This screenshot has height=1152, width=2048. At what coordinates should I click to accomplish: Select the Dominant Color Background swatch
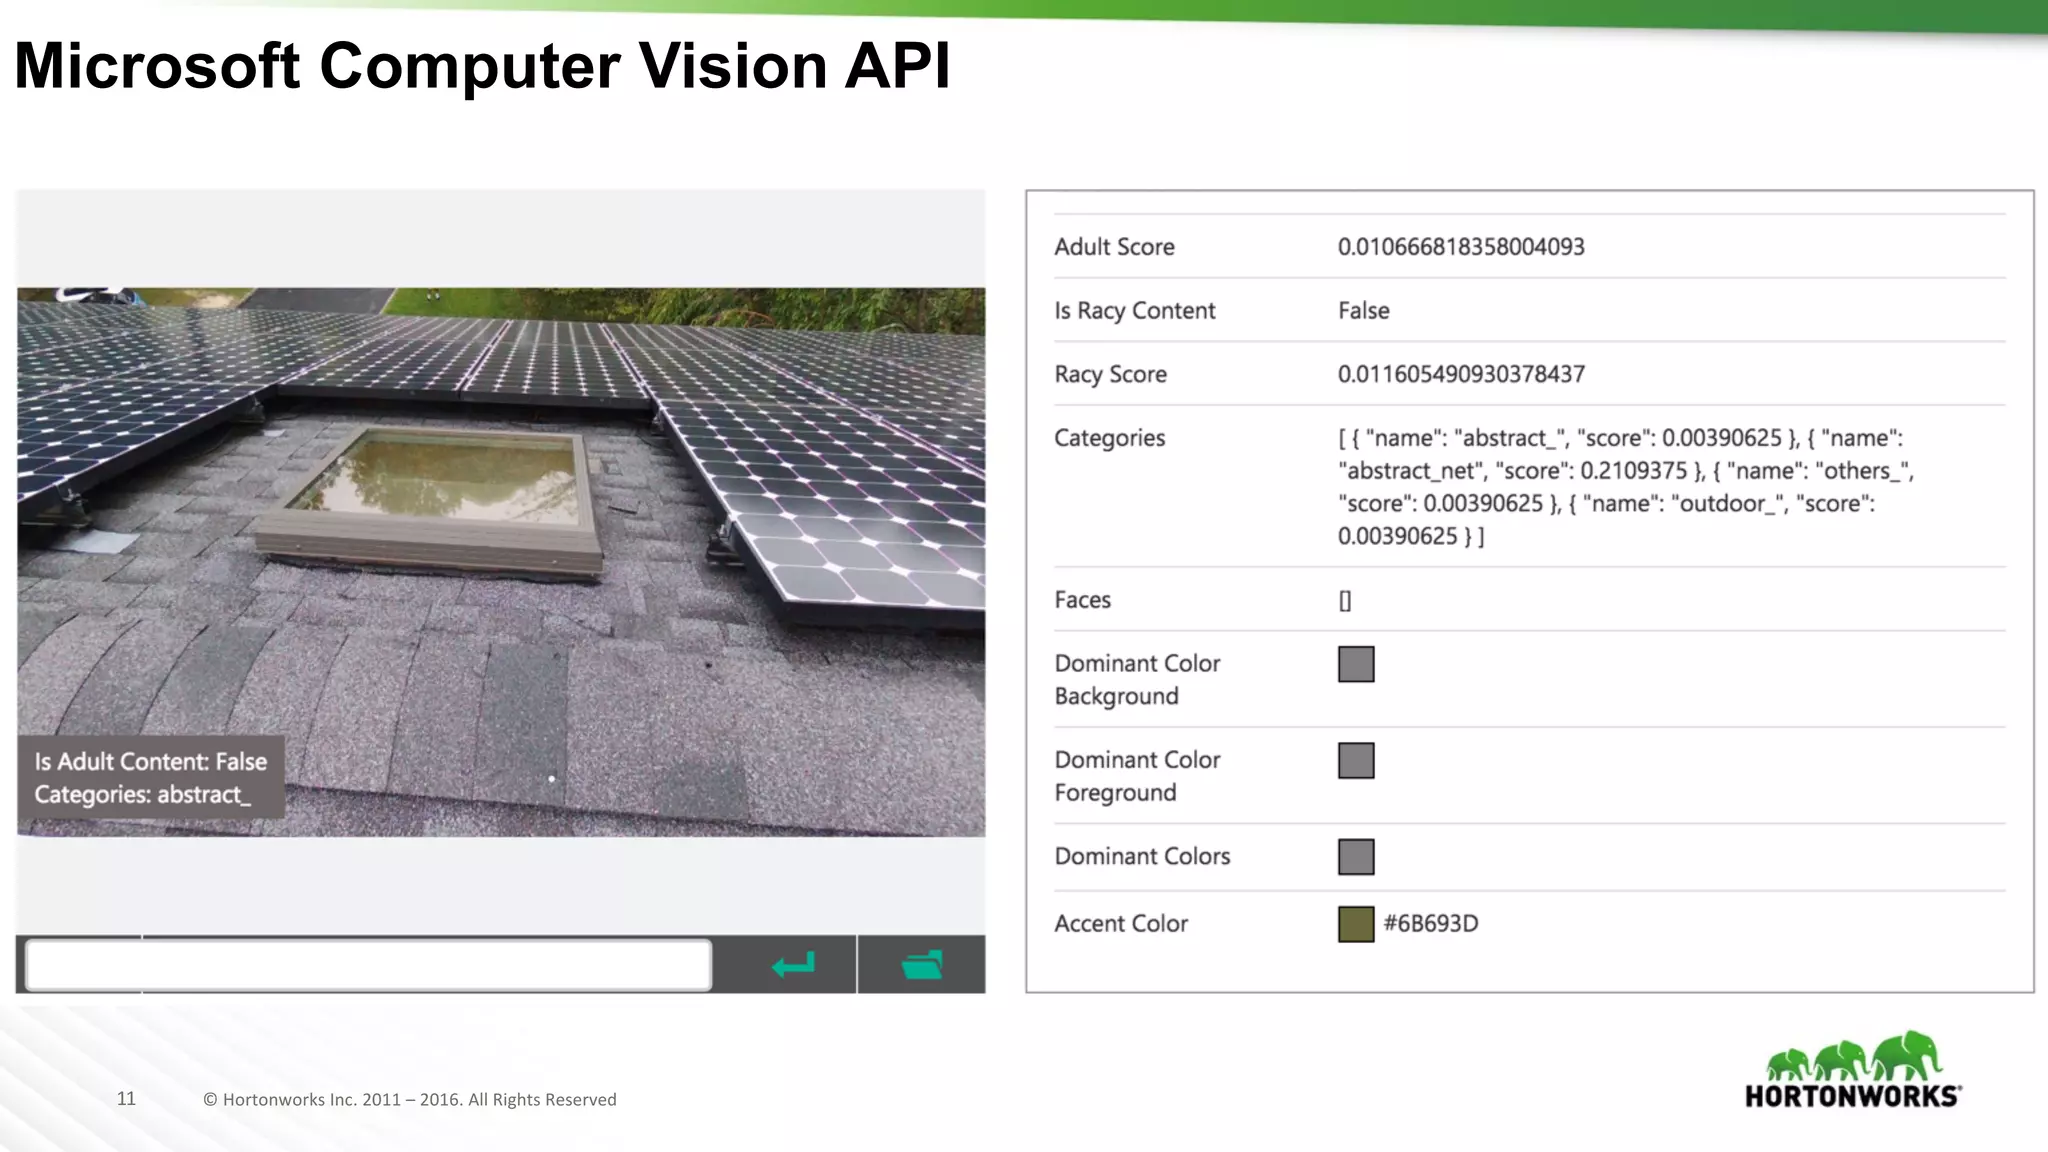pyautogui.click(x=1356, y=664)
